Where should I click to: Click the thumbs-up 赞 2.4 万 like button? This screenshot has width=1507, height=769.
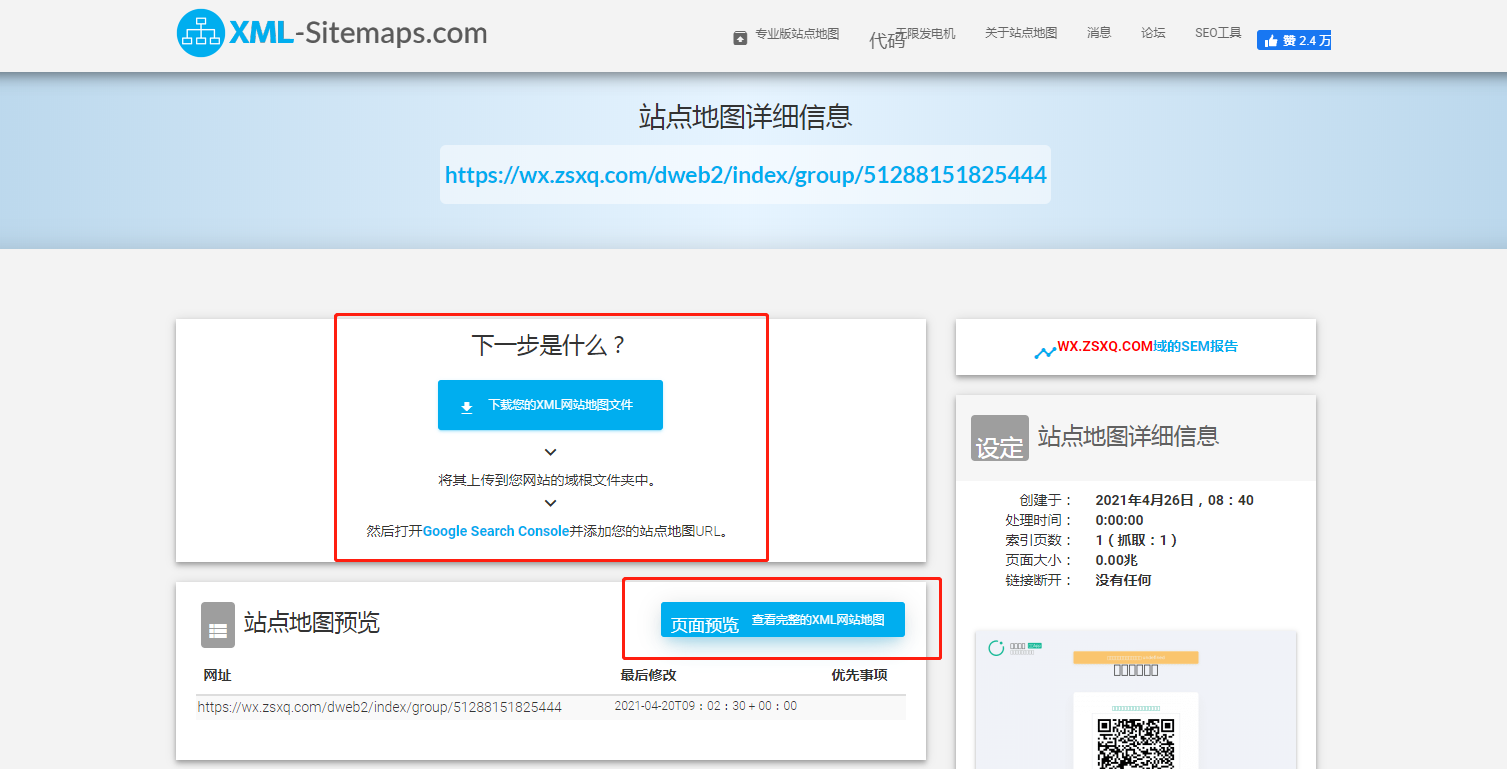point(1294,40)
